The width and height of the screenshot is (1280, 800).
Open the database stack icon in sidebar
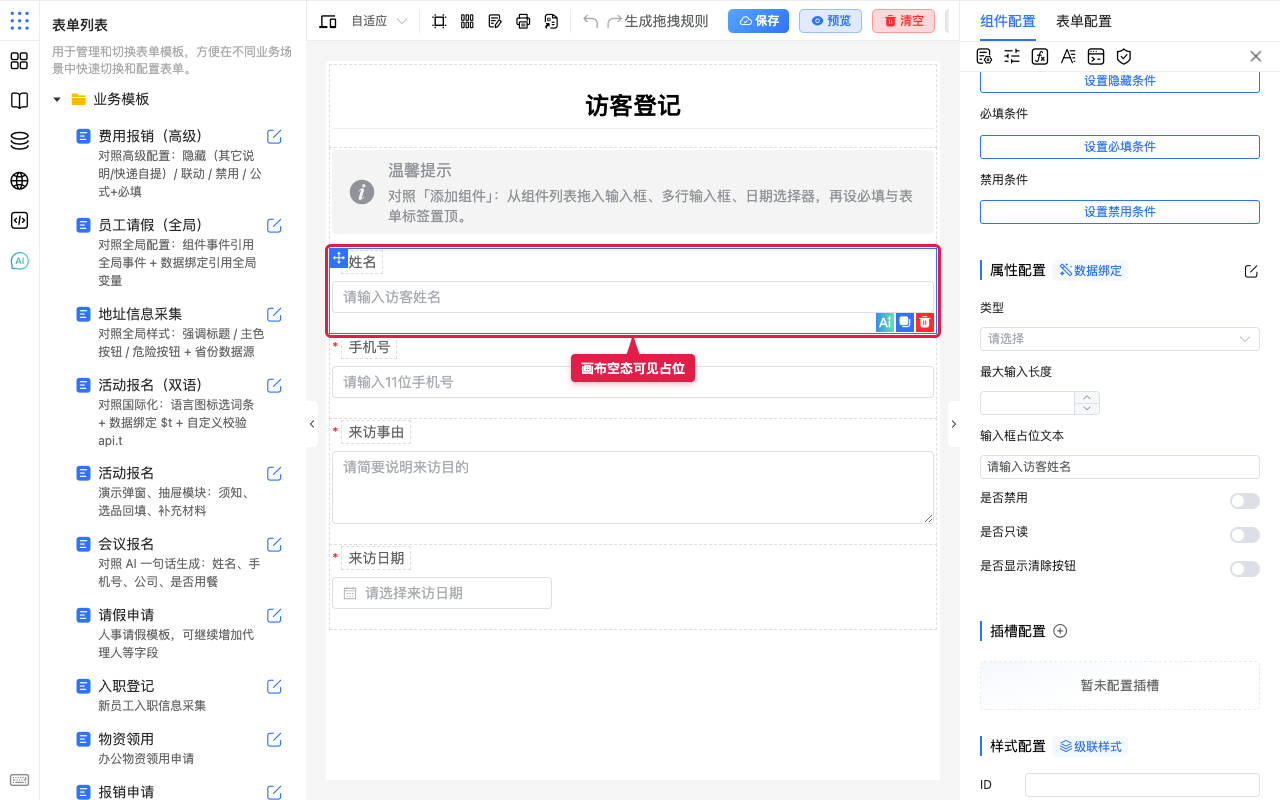[19, 141]
